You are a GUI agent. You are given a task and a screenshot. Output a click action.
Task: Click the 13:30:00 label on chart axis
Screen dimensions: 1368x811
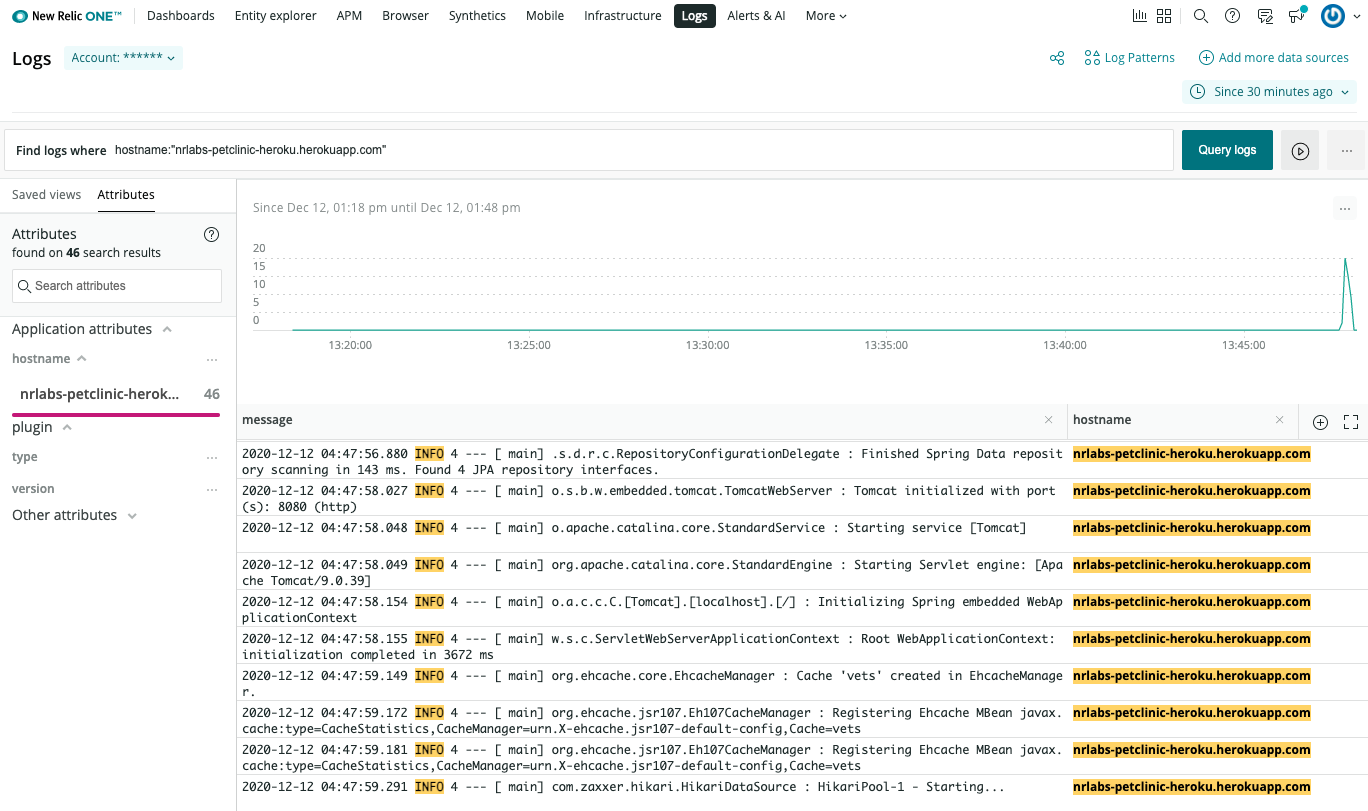707,345
